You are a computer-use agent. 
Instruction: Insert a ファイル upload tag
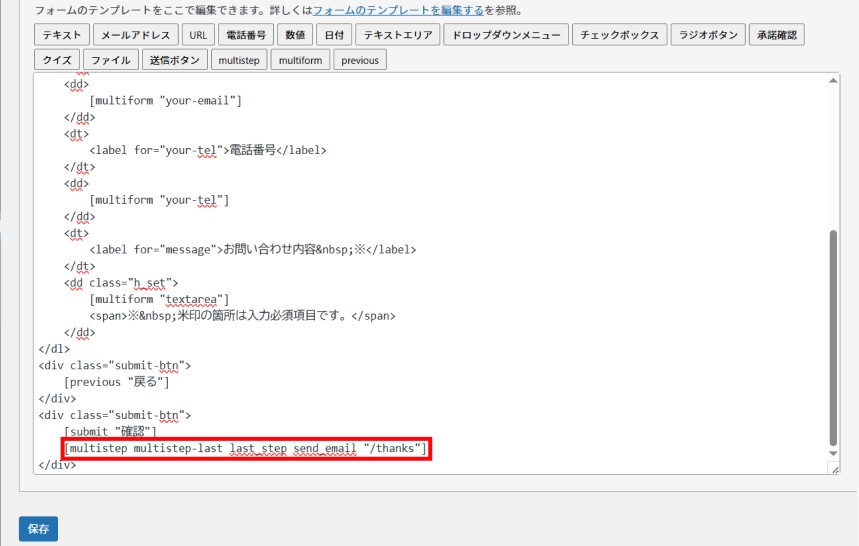(112, 60)
